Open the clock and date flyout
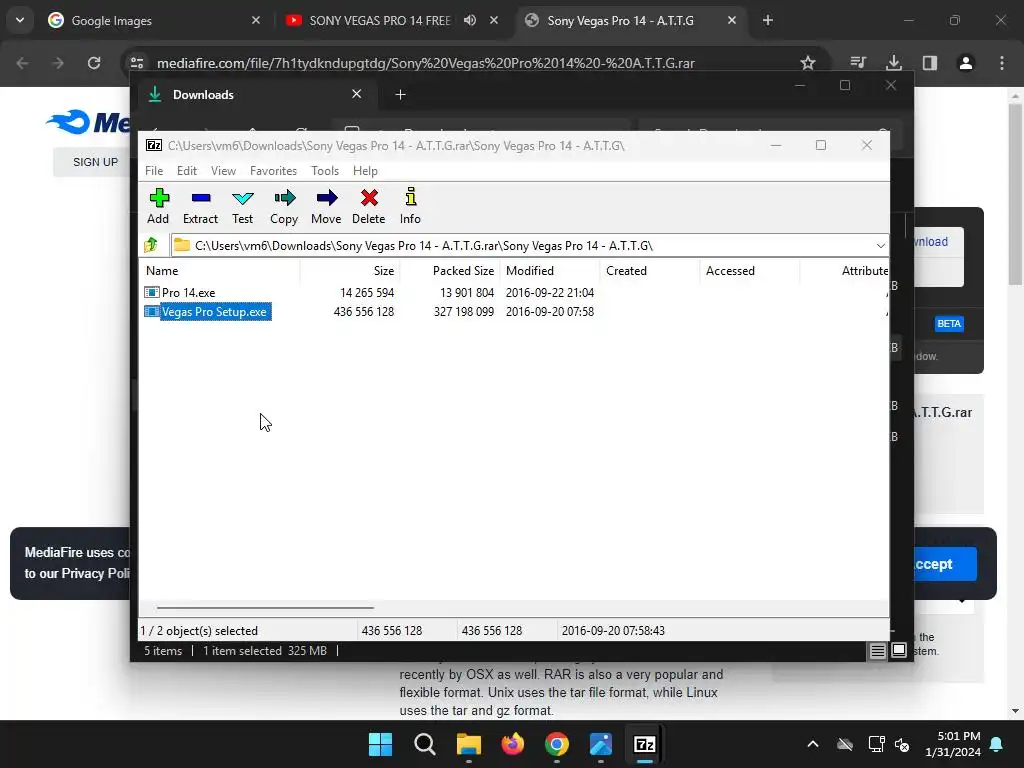Image resolution: width=1024 pixels, height=768 pixels. coord(953,744)
